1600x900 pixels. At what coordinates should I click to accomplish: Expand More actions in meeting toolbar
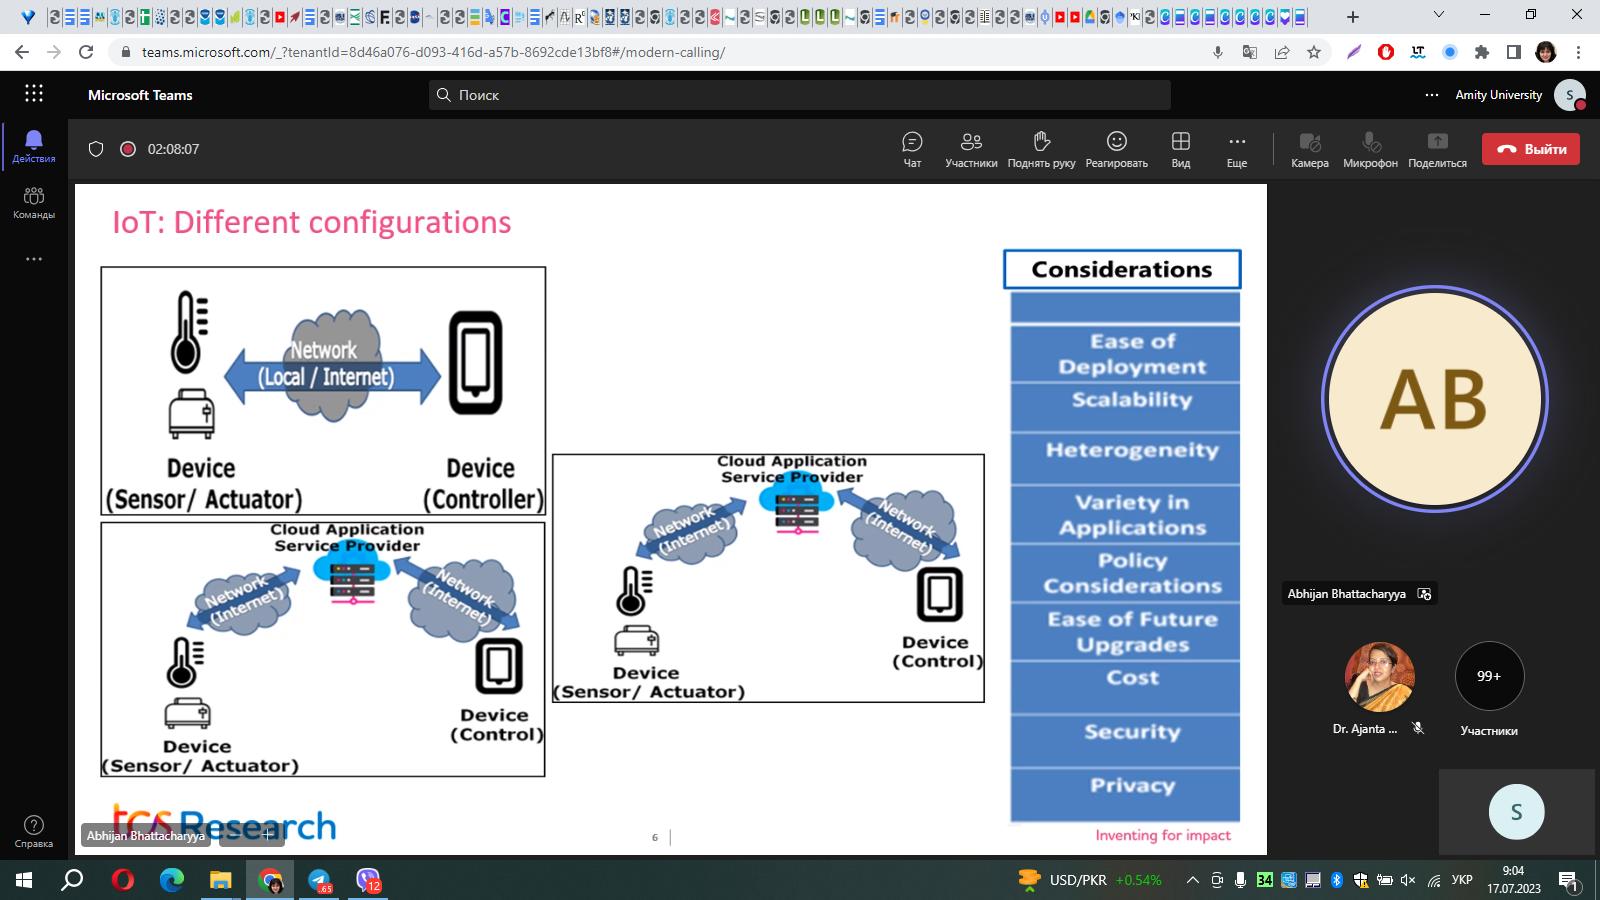pyautogui.click(x=1237, y=149)
